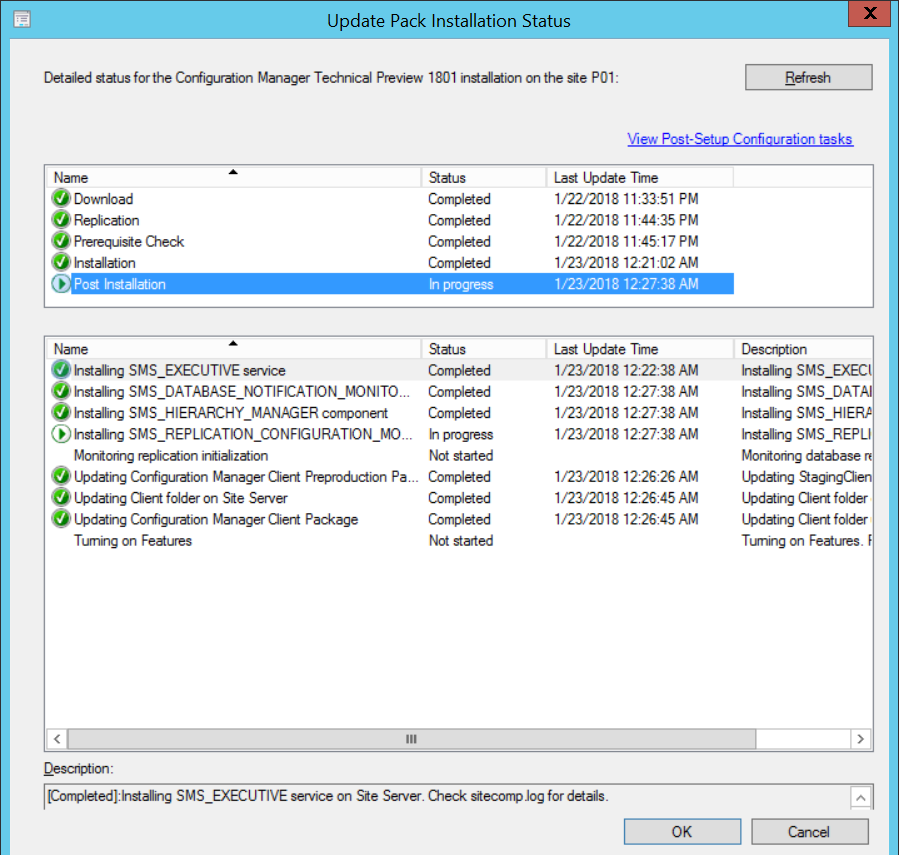Click the 1/22/2018 11:44:35 PM timestamp
The height and width of the screenshot is (855, 899).
(626, 220)
